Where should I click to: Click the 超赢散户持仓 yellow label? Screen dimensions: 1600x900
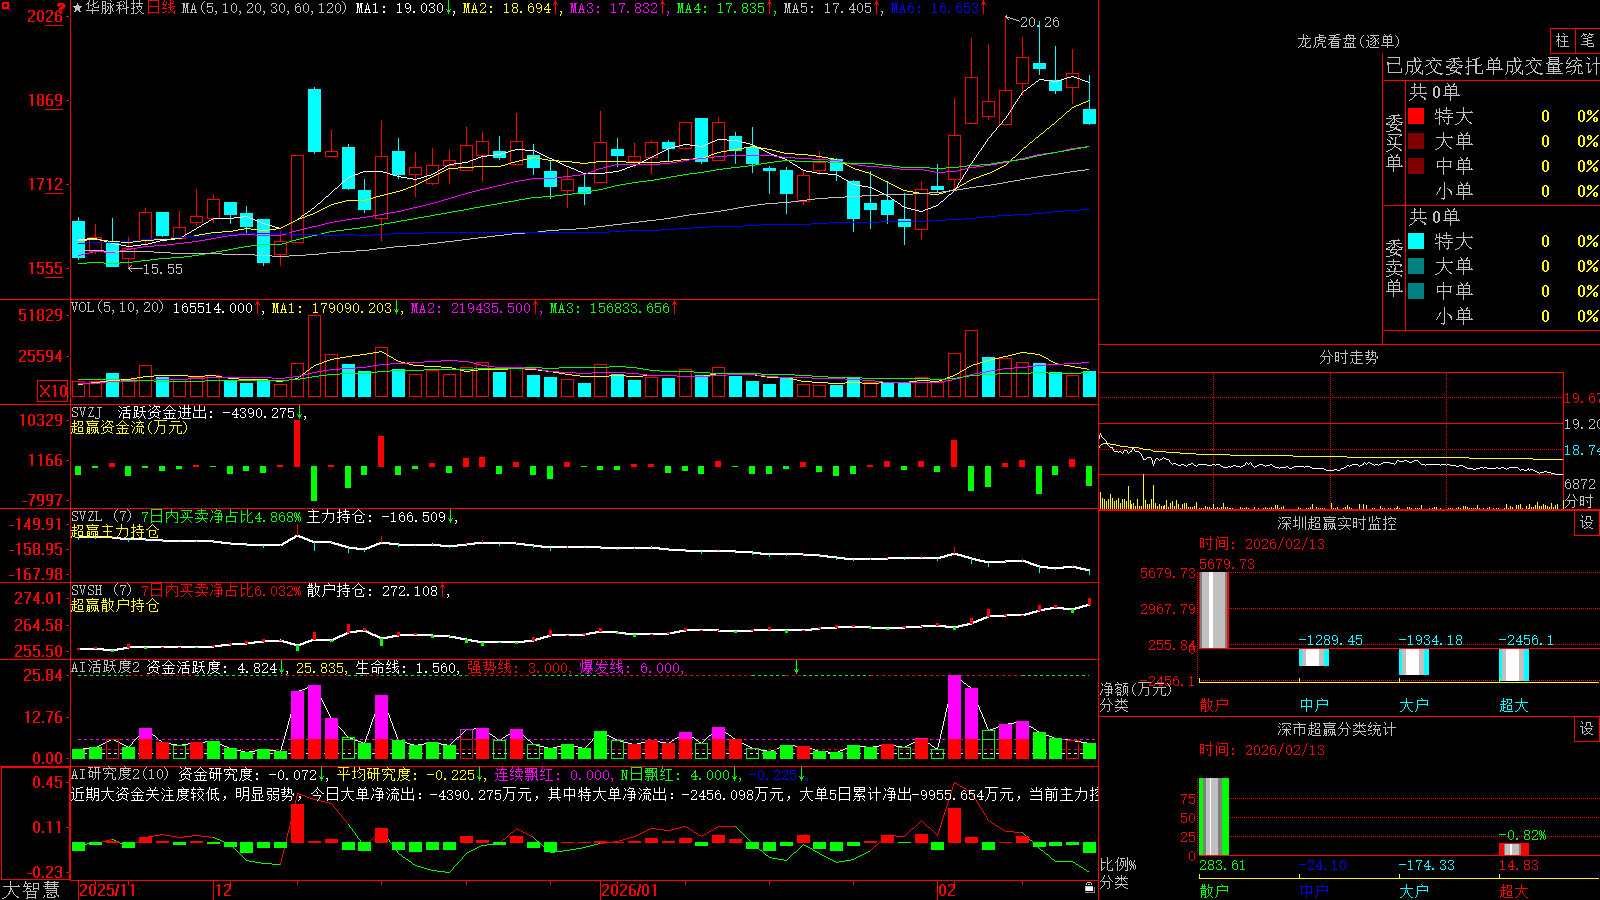coord(115,605)
